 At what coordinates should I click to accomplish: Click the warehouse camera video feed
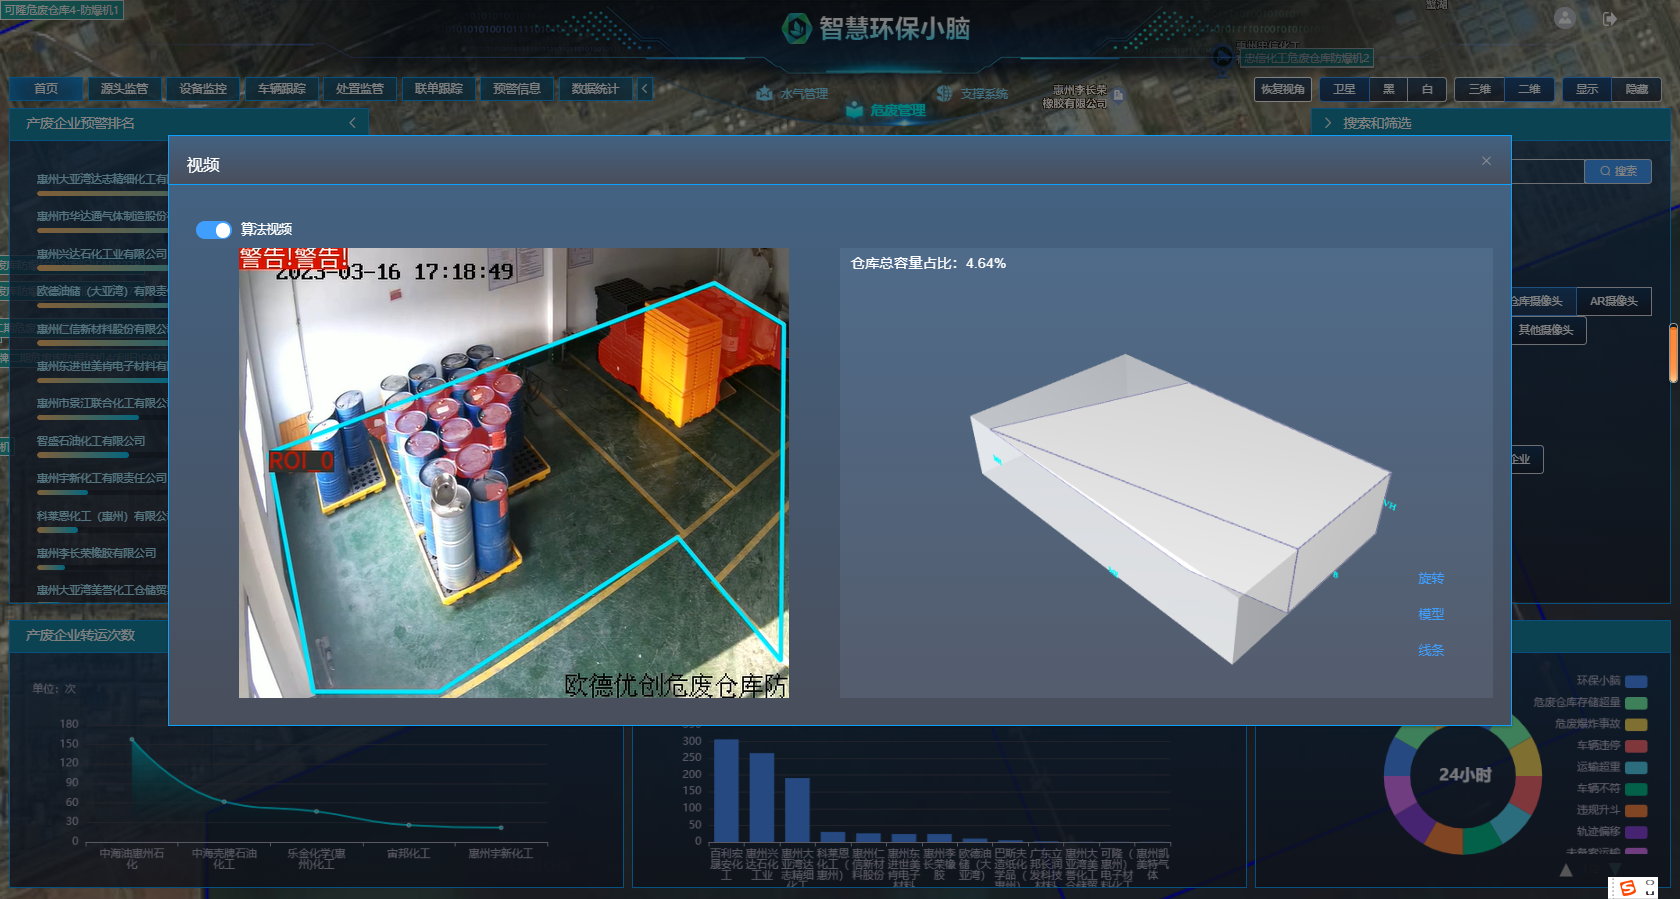[x=514, y=472]
